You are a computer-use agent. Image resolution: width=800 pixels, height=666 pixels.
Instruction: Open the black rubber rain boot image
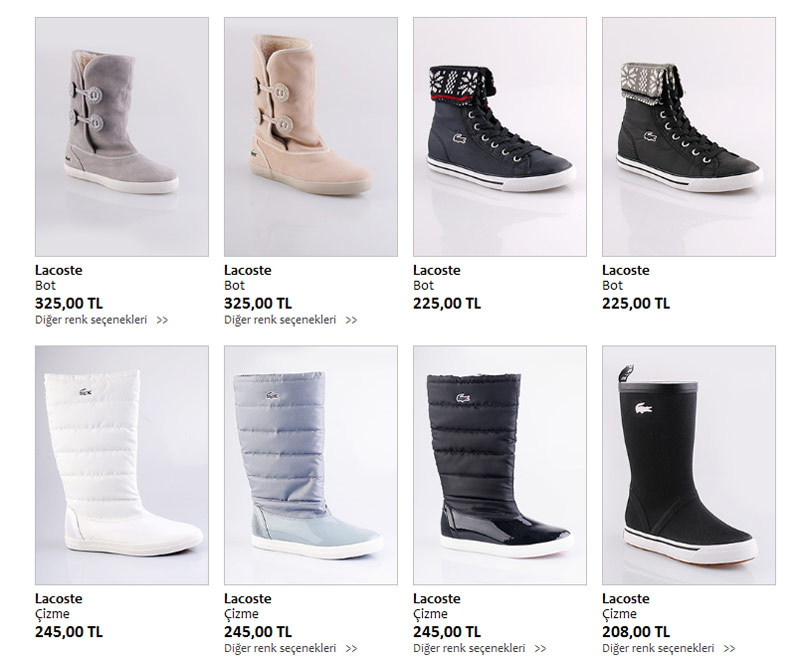coord(689,465)
